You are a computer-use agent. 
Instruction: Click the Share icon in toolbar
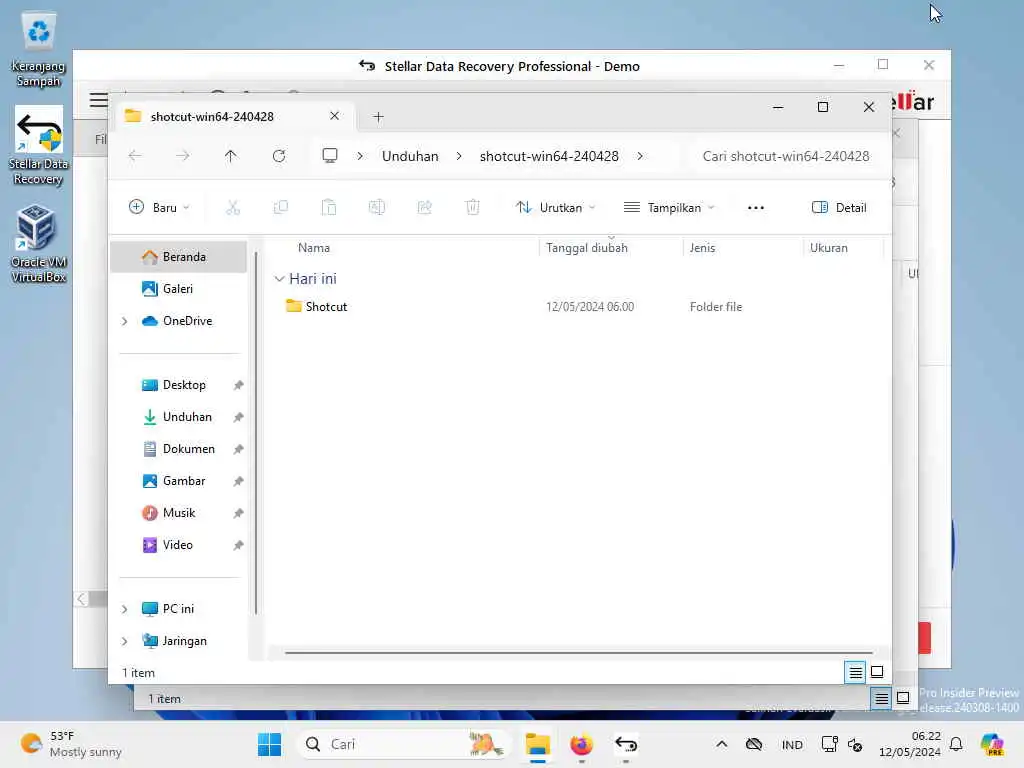(x=424, y=208)
